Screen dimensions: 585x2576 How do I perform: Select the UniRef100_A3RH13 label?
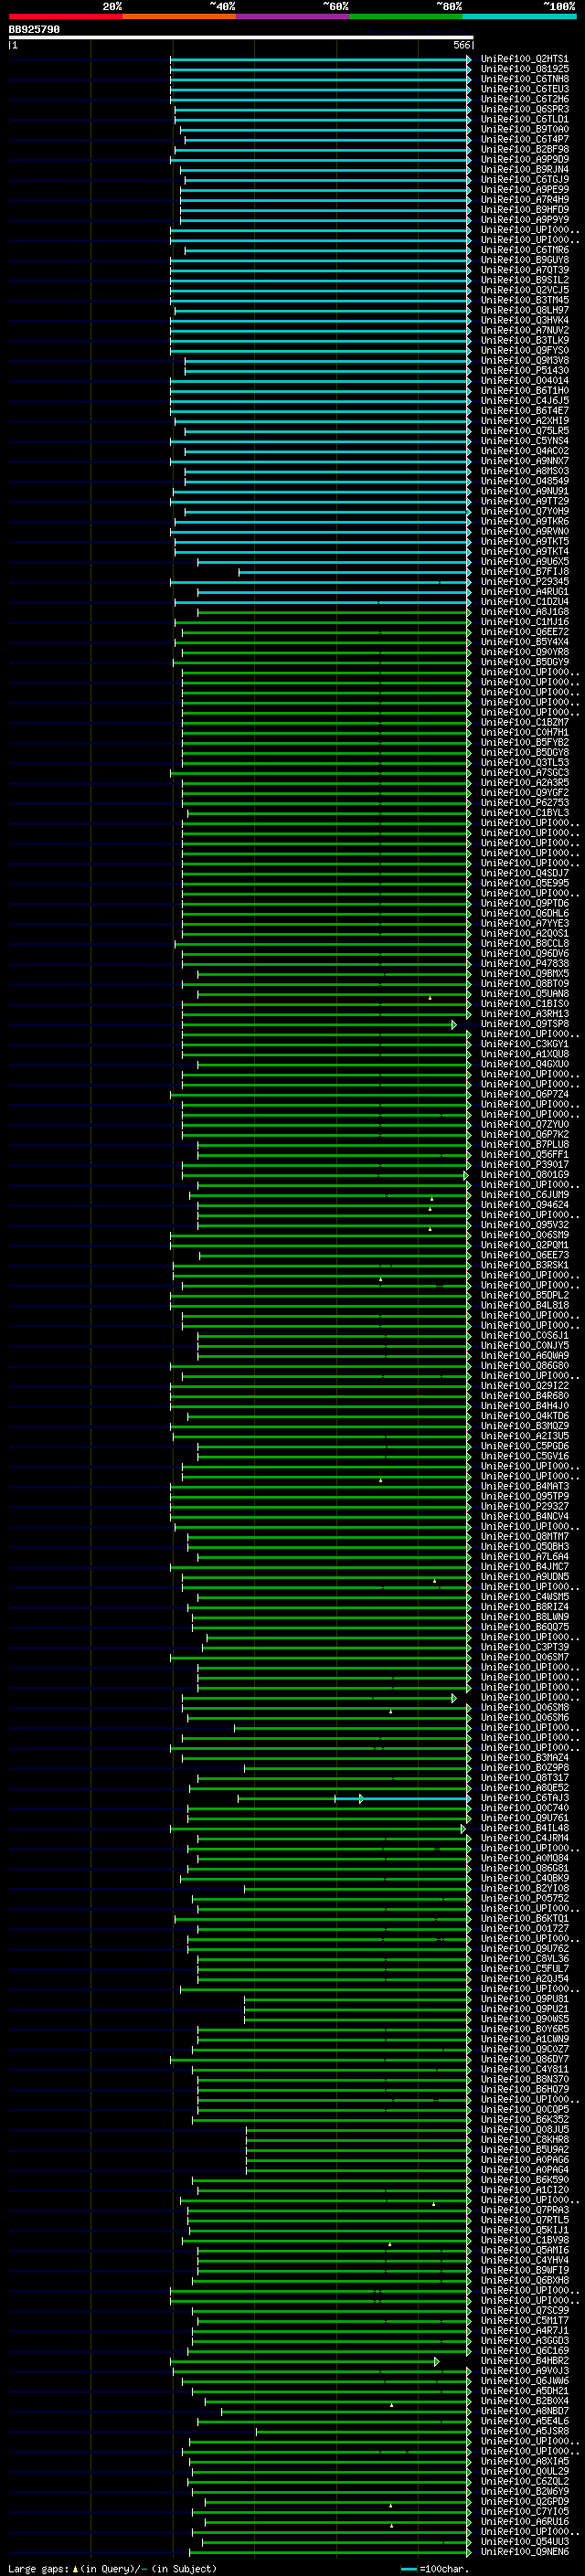[524, 1014]
